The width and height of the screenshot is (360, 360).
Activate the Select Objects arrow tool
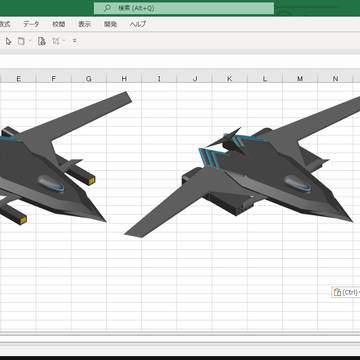(x=9, y=41)
